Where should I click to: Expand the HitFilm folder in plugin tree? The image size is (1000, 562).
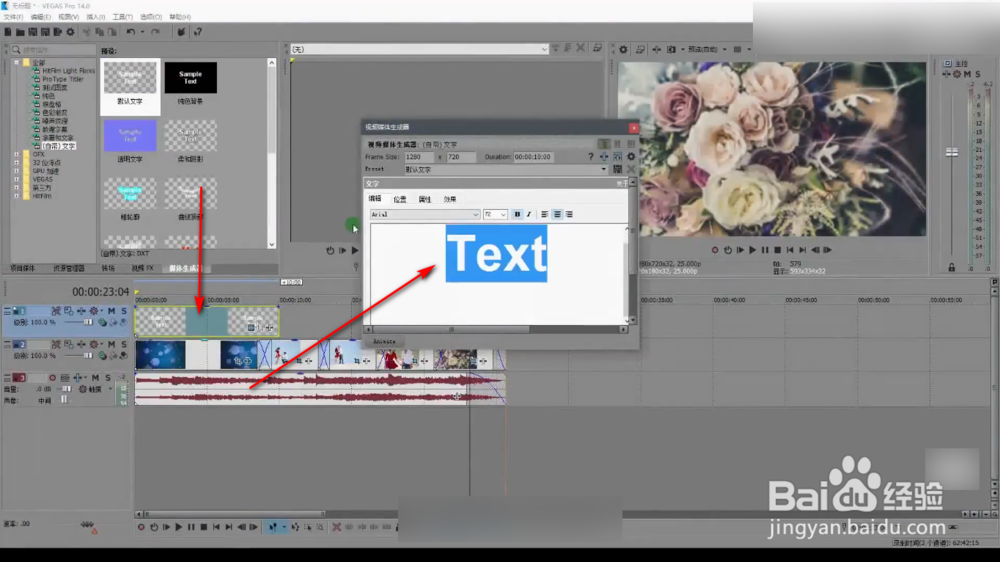(x=17, y=196)
